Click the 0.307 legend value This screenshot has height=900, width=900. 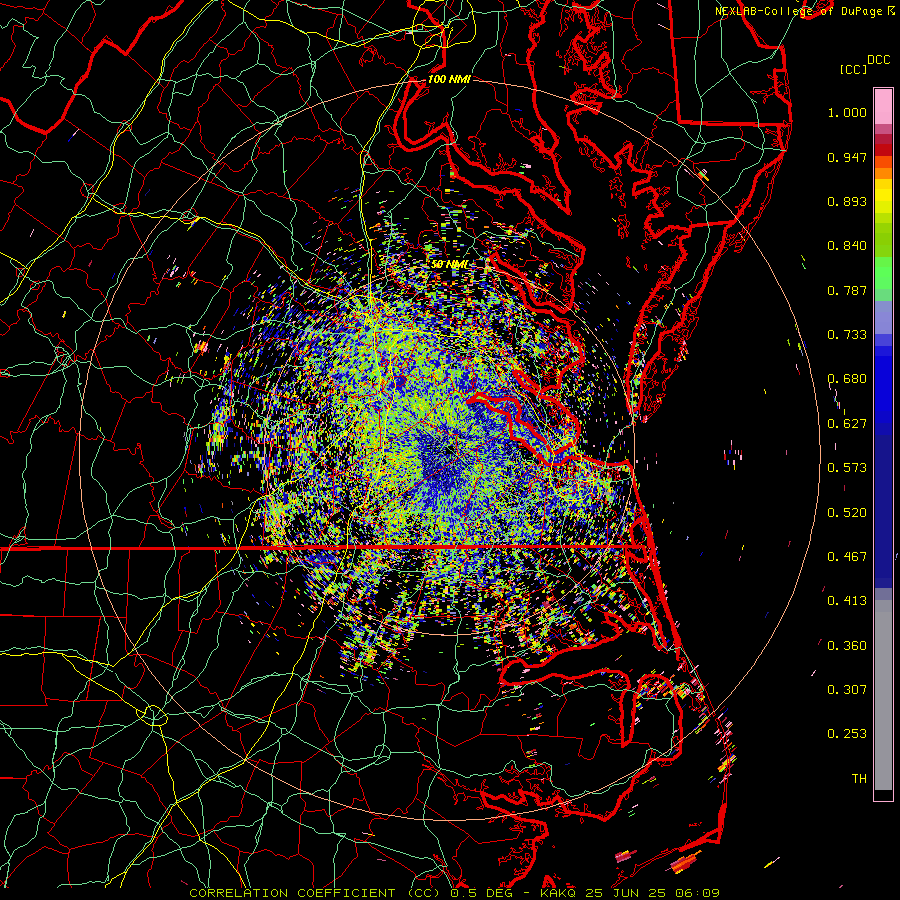pos(847,690)
